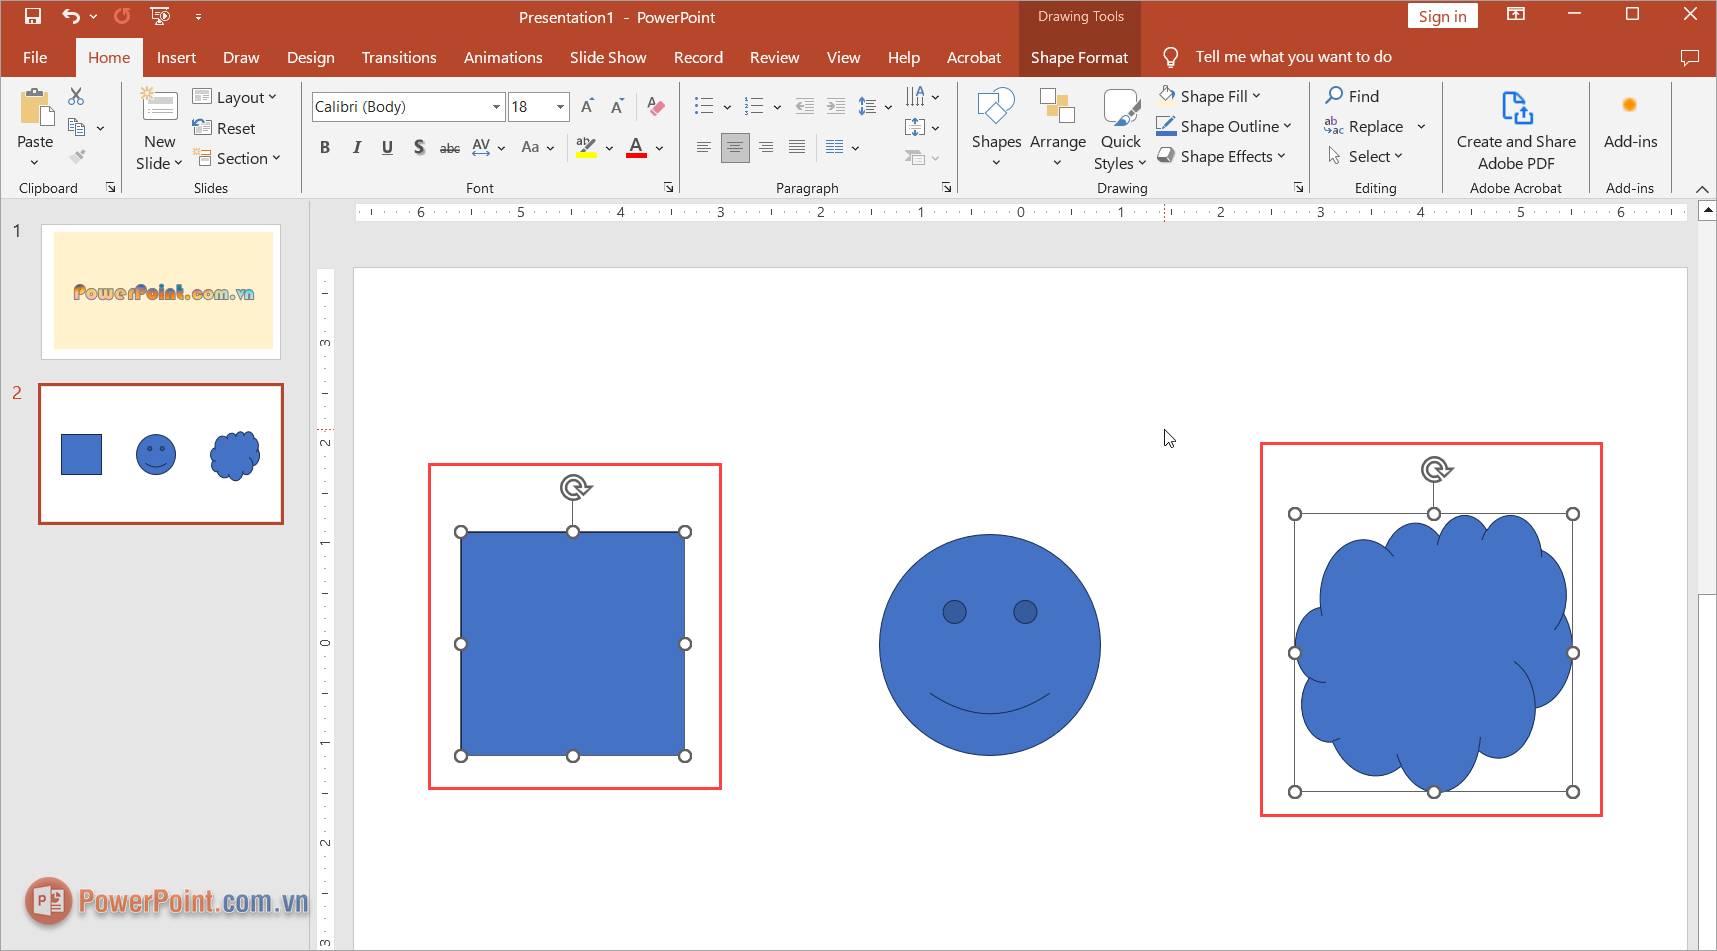Click the Create and Share Adobe PDF icon
The height and width of the screenshot is (951, 1717).
[x=1516, y=108]
